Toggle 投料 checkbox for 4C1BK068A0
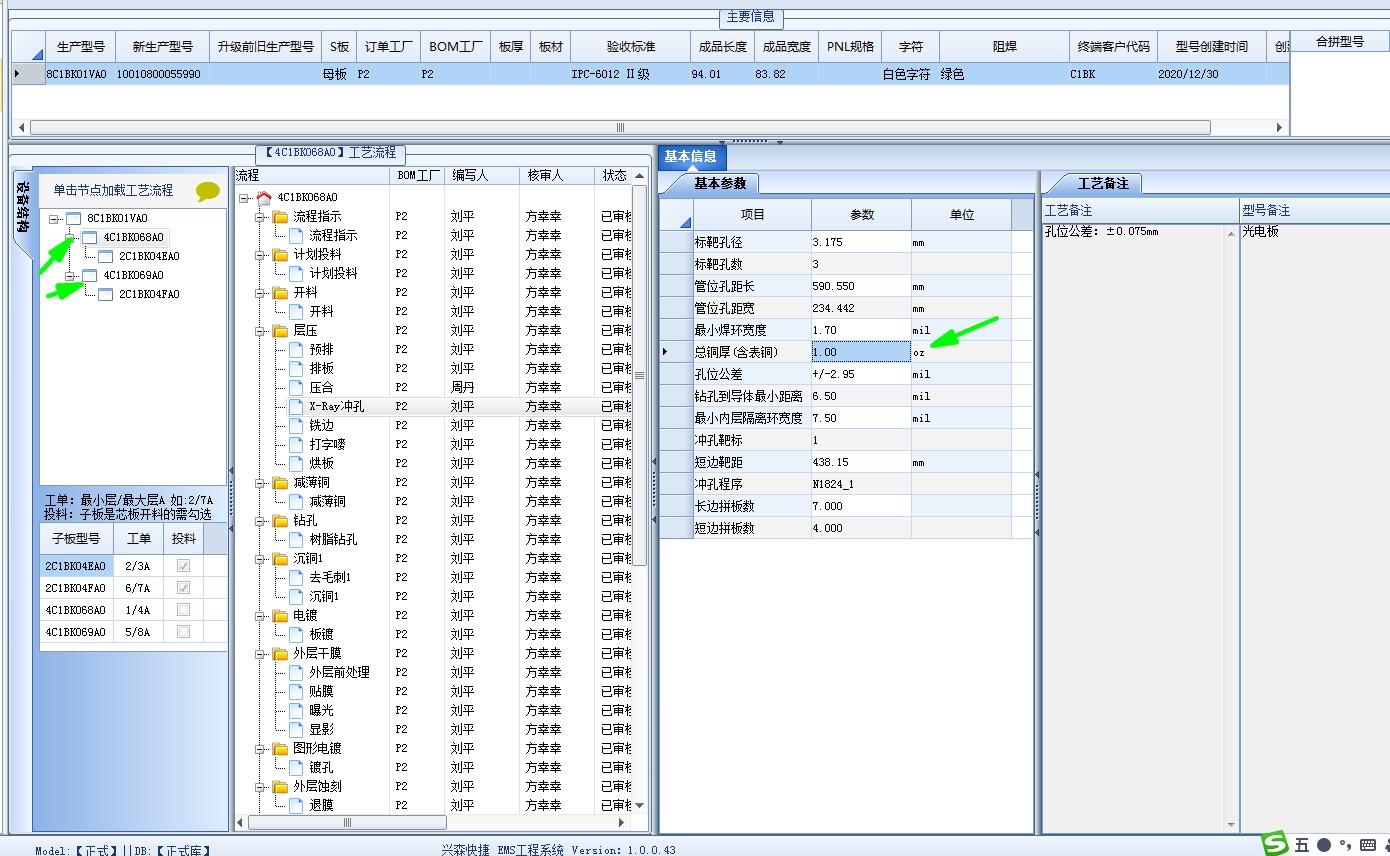 183,610
